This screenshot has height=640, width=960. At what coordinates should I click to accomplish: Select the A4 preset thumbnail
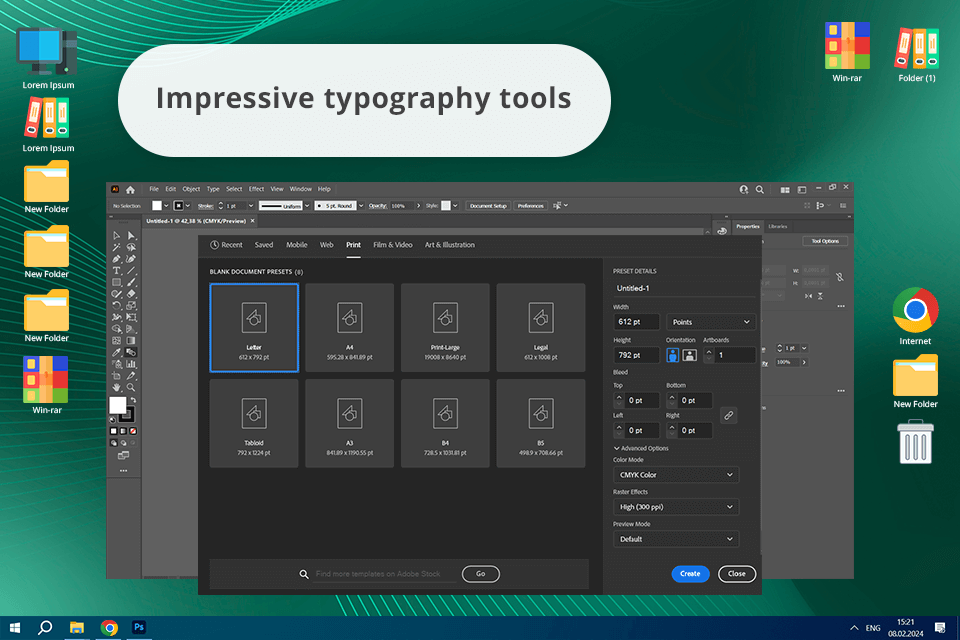pyautogui.click(x=350, y=328)
